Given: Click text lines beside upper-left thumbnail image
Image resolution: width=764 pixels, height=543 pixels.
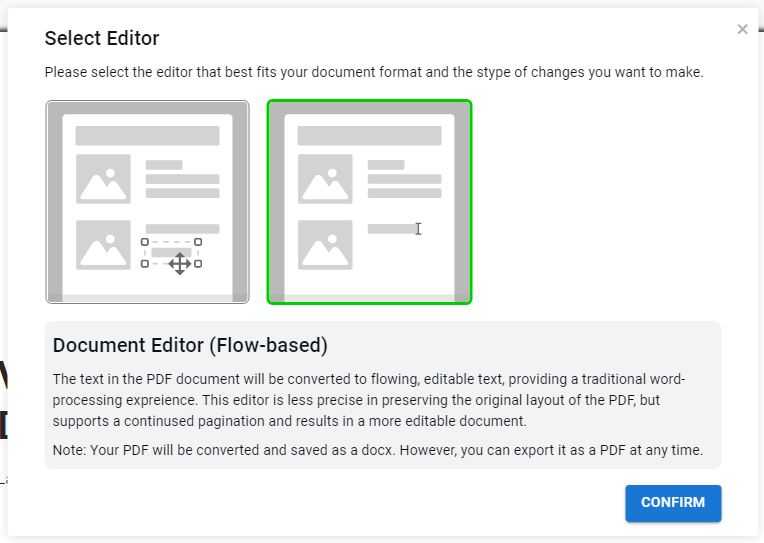Looking at the screenshot, I should (x=182, y=179).
